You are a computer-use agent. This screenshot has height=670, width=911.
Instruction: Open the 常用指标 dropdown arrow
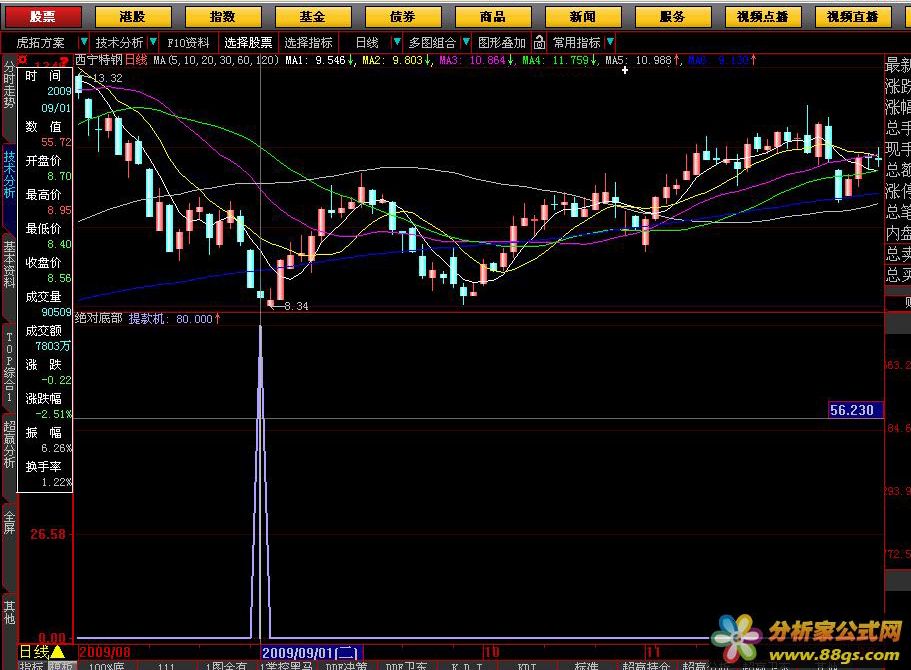[610, 43]
